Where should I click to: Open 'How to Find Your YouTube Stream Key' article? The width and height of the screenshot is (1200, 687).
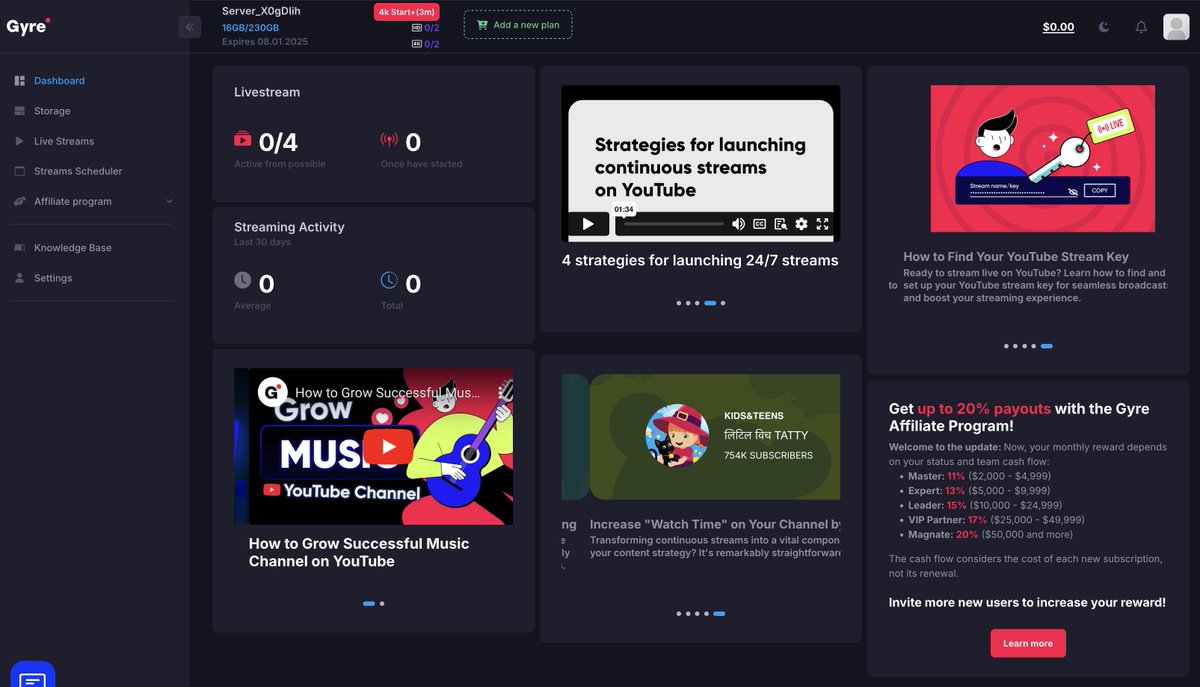[1016, 257]
